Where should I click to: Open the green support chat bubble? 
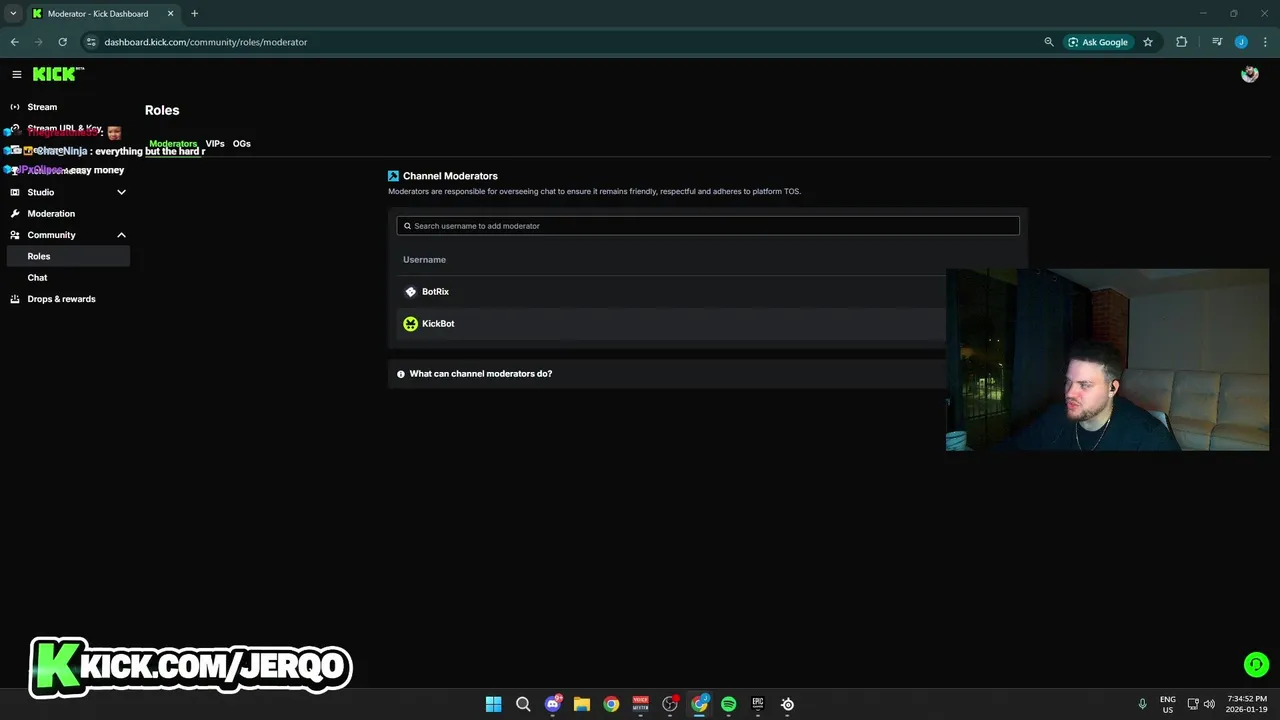coord(1256,664)
